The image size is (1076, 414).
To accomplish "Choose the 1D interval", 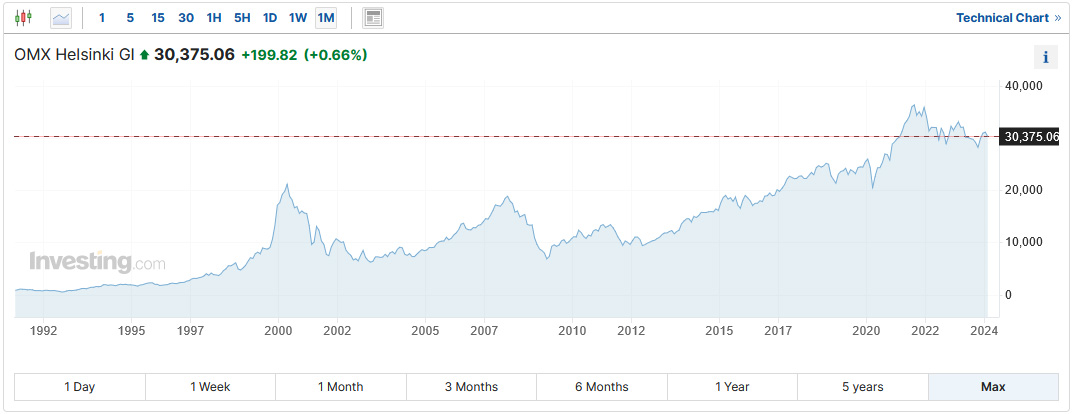I will [x=270, y=18].
